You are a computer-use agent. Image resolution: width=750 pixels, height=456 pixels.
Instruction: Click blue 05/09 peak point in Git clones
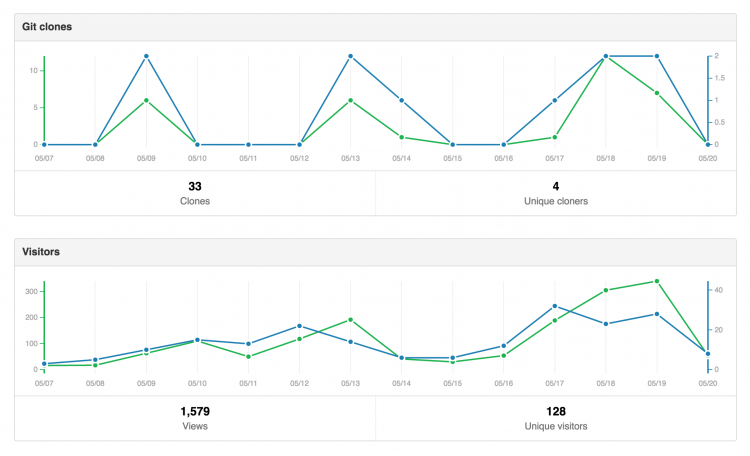coord(146,56)
